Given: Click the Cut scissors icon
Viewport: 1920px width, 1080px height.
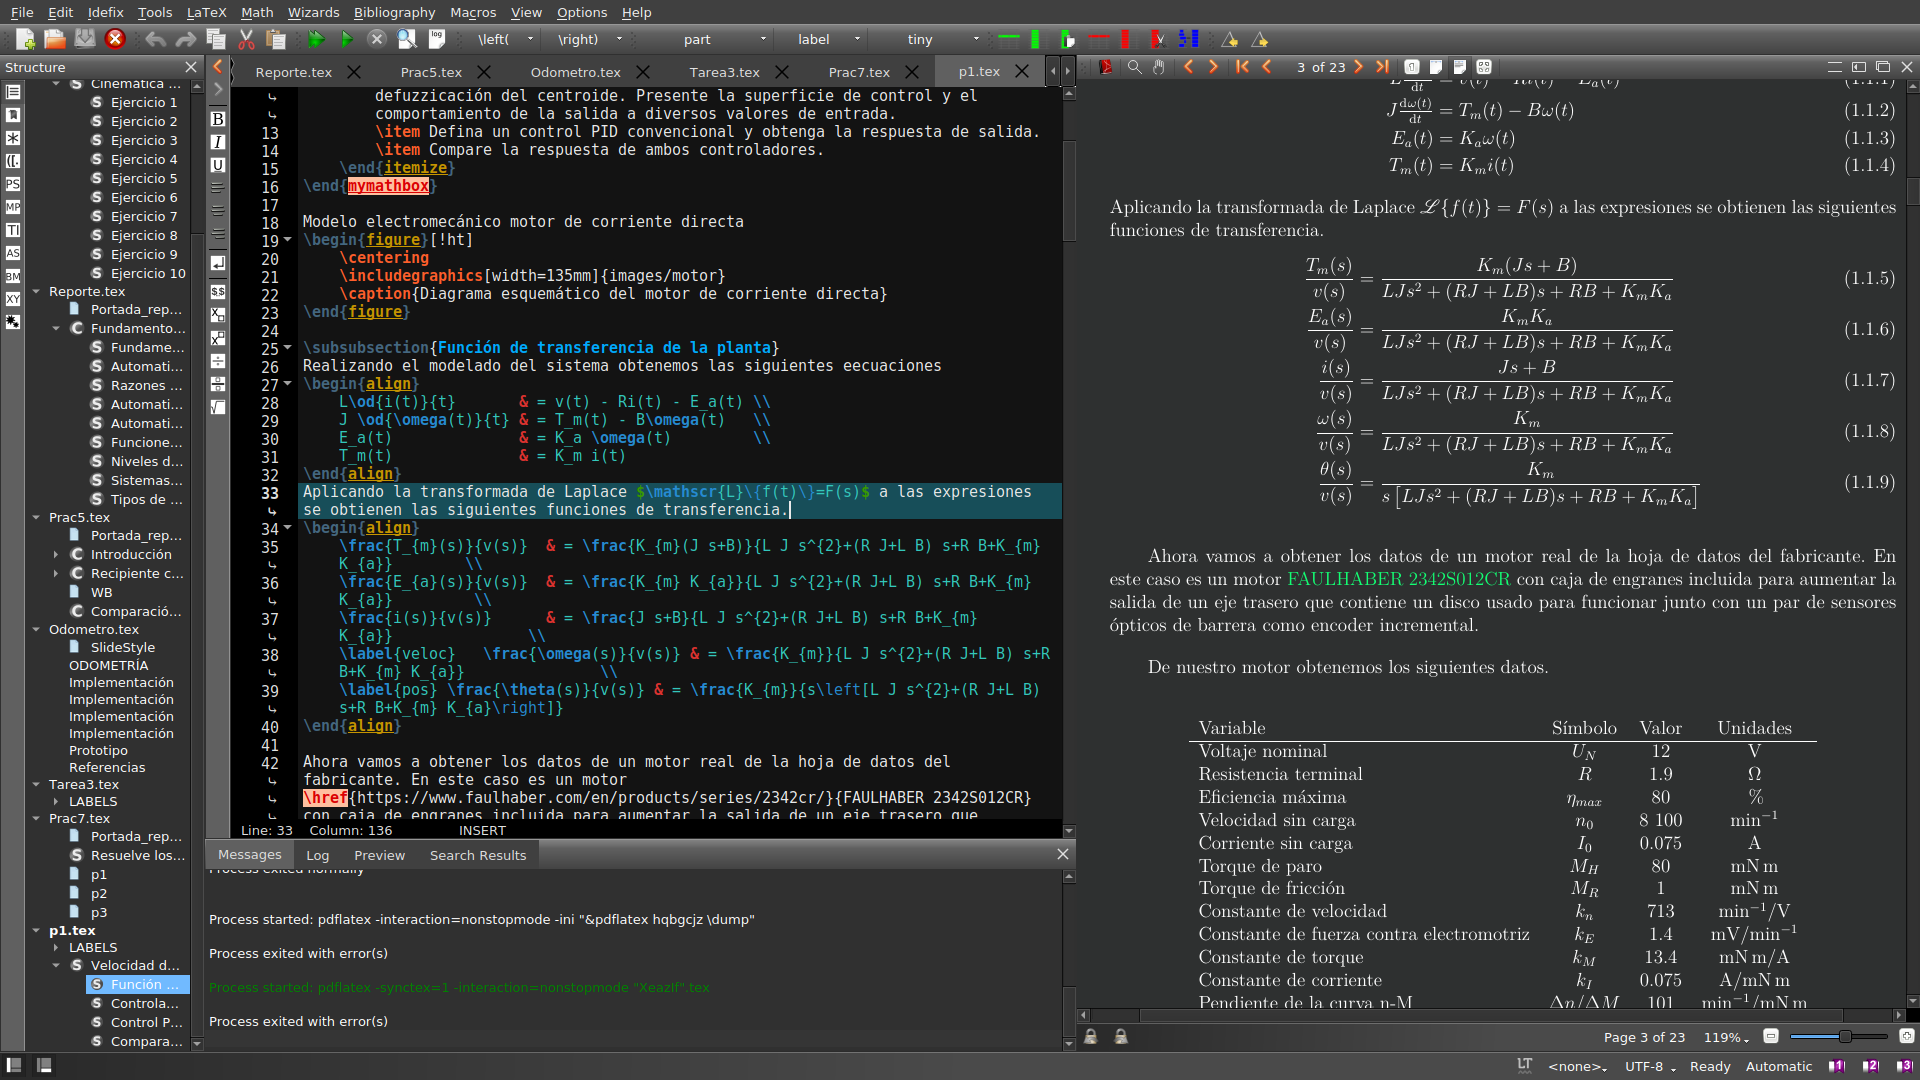Looking at the screenshot, I should coord(246,39).
